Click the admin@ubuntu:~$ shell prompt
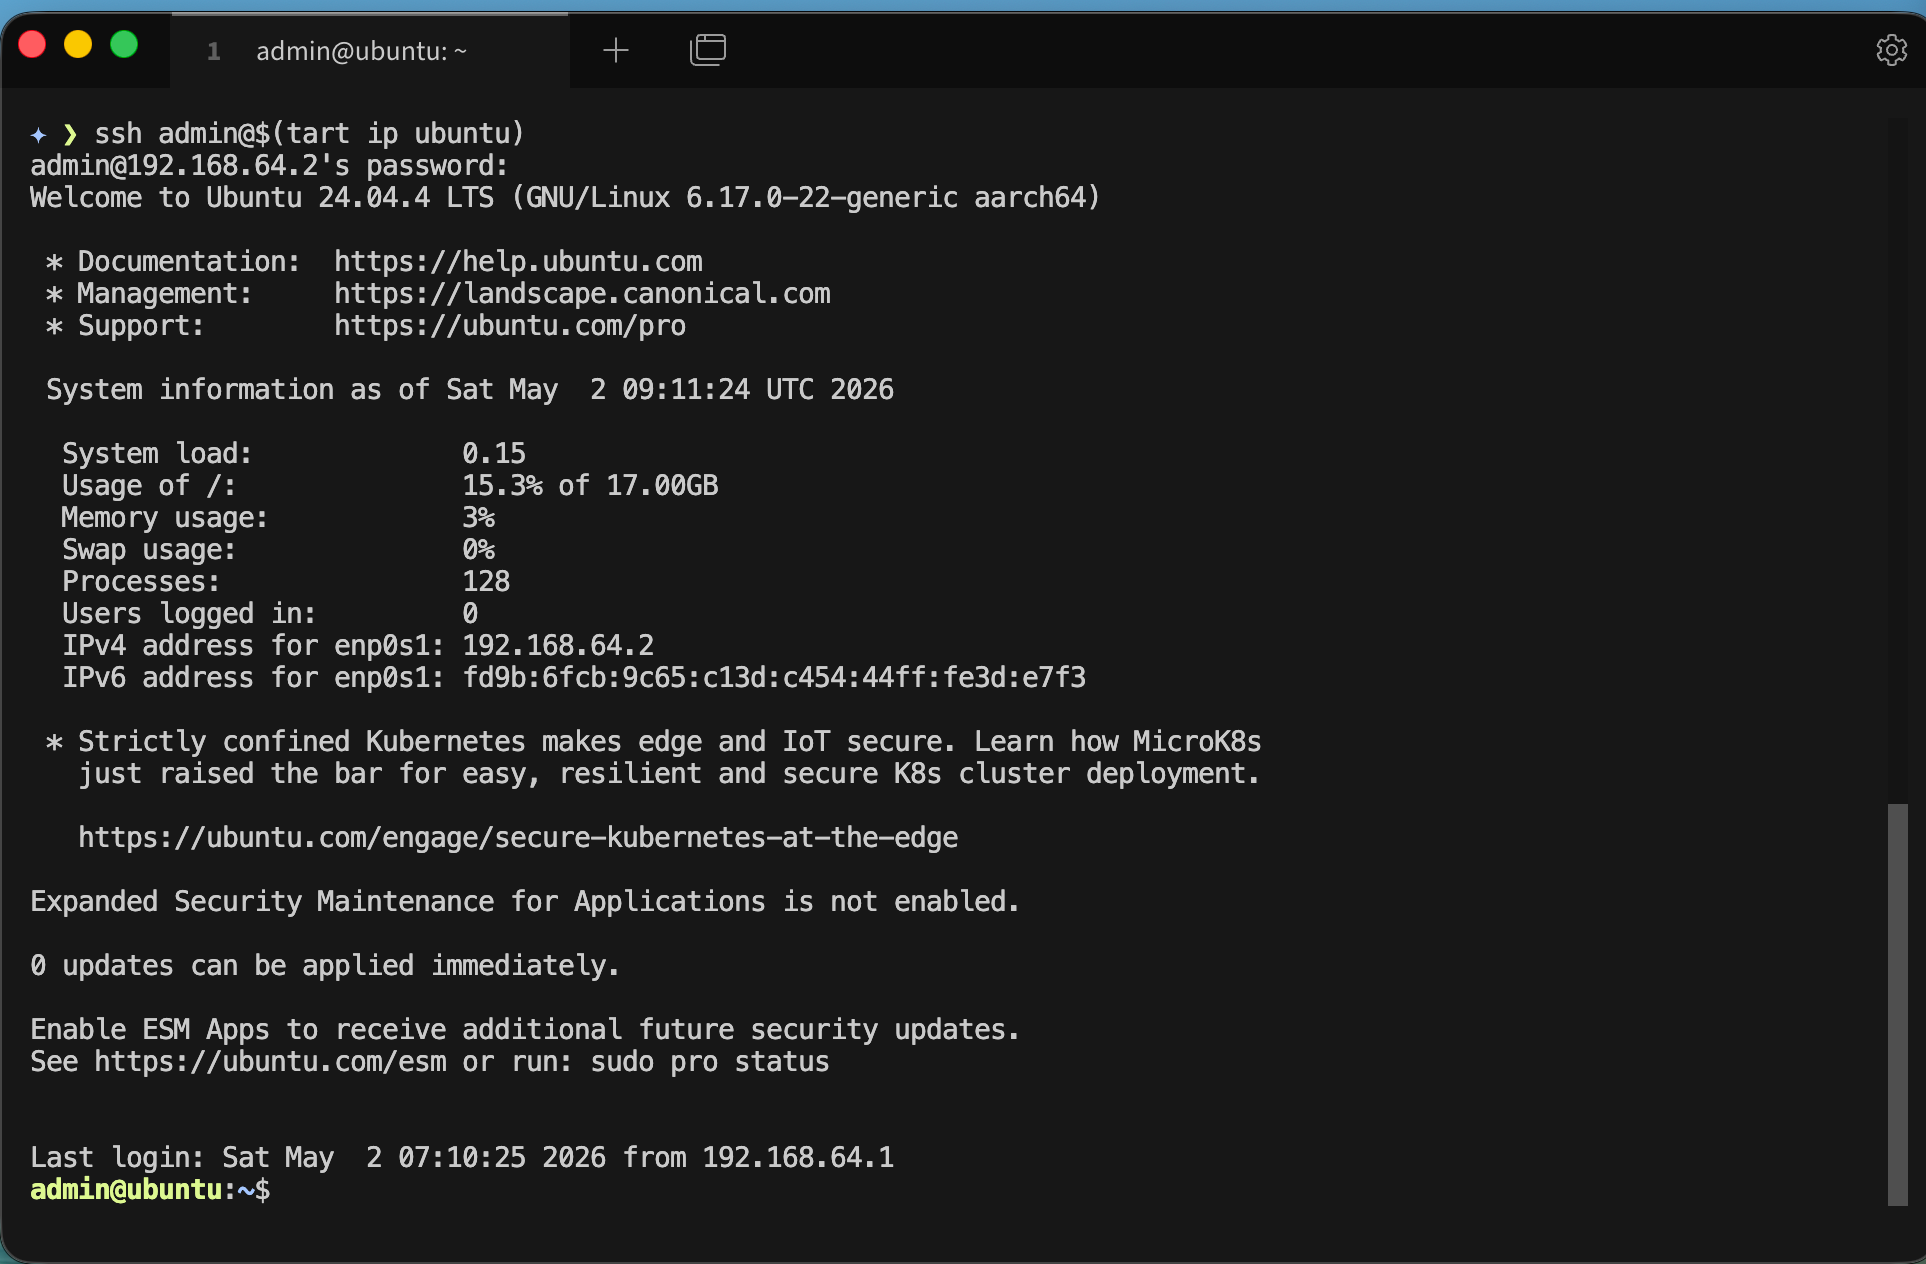1926x1264 pixels. pos(150,1190)
